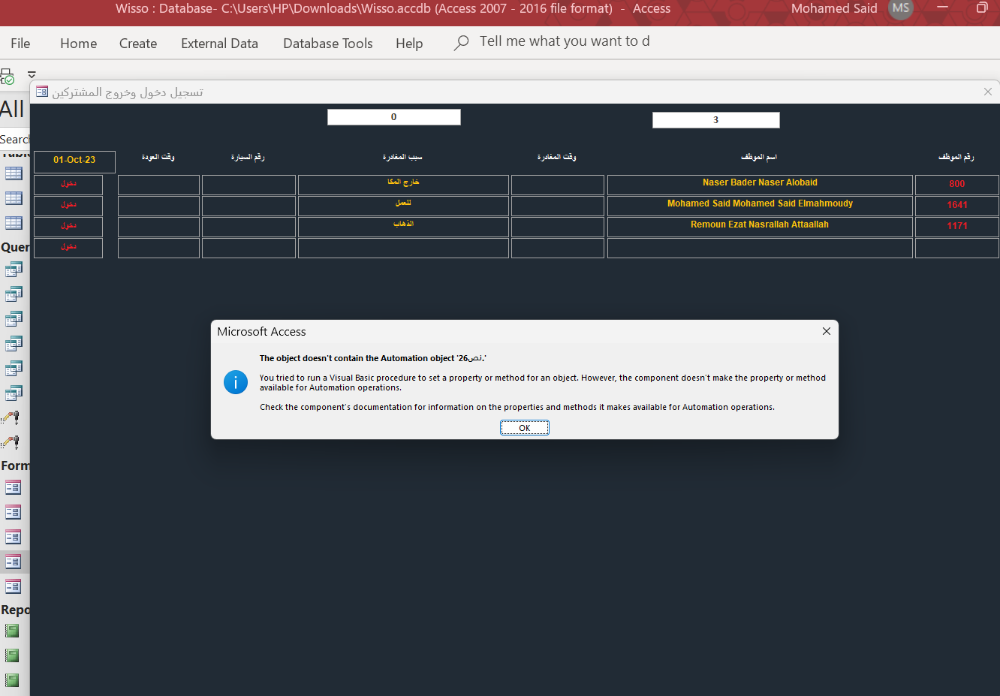Click the وقت العودة field in employee 800's row
This screenshot has width=1000, height=696.
tap(159, 184)
